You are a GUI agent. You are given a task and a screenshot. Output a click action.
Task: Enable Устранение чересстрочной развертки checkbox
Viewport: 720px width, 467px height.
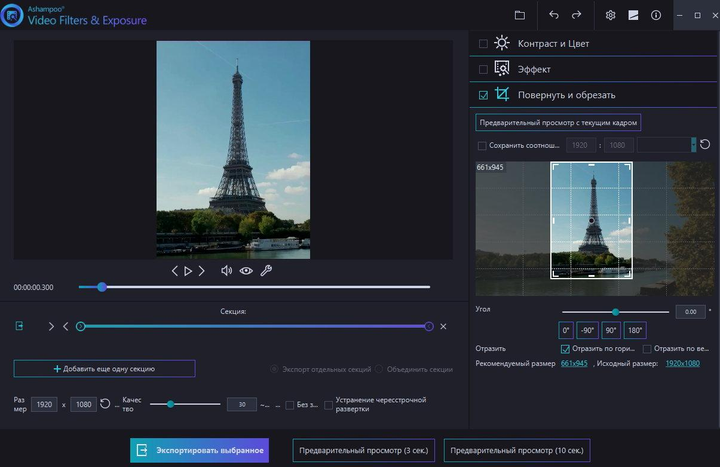tap(328, 405)
